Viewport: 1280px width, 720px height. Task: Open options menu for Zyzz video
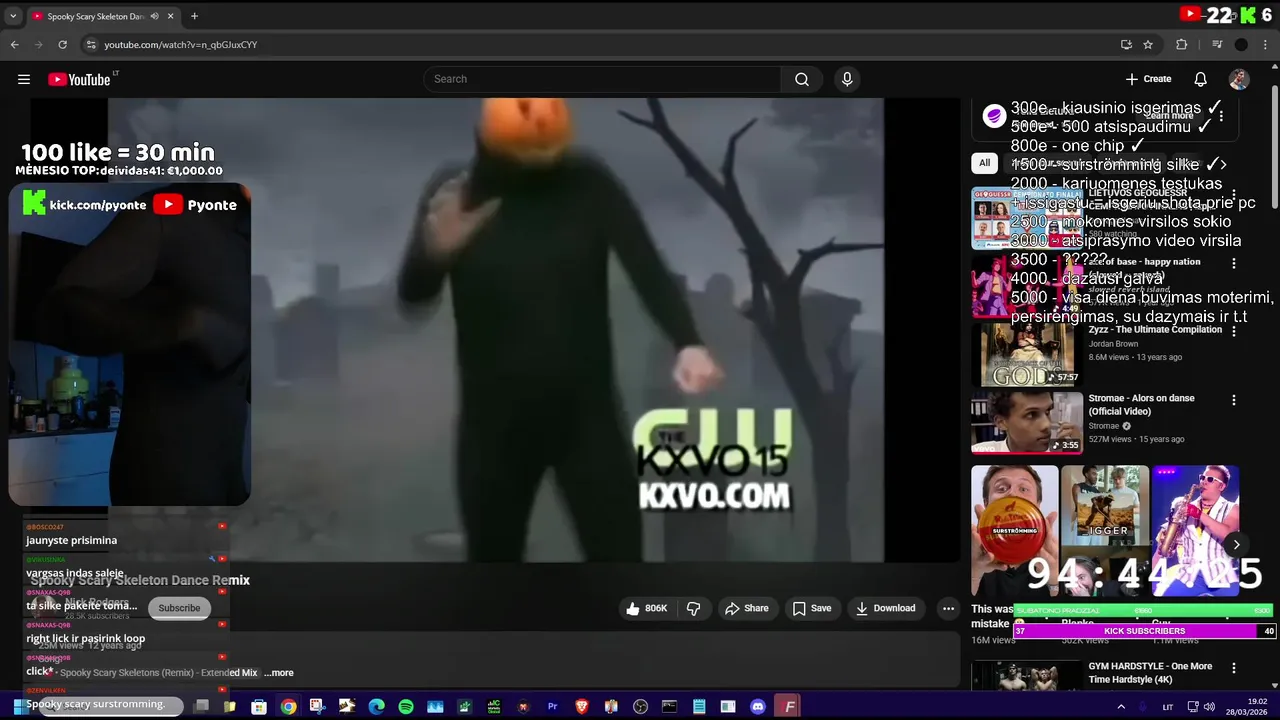1234,331
